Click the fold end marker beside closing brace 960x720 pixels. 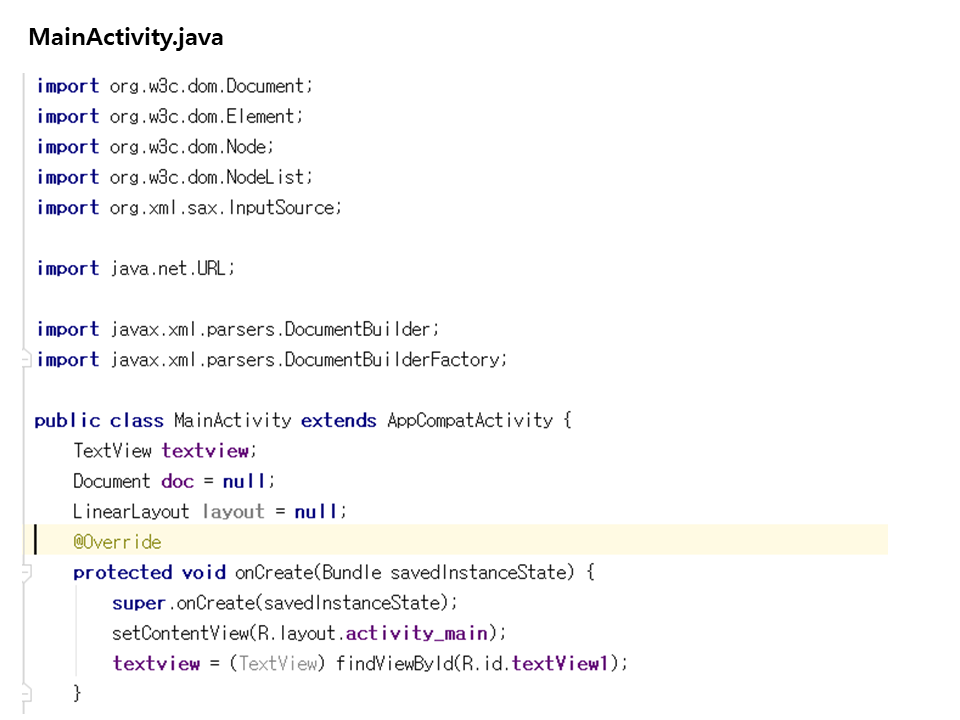pos(27,693)
